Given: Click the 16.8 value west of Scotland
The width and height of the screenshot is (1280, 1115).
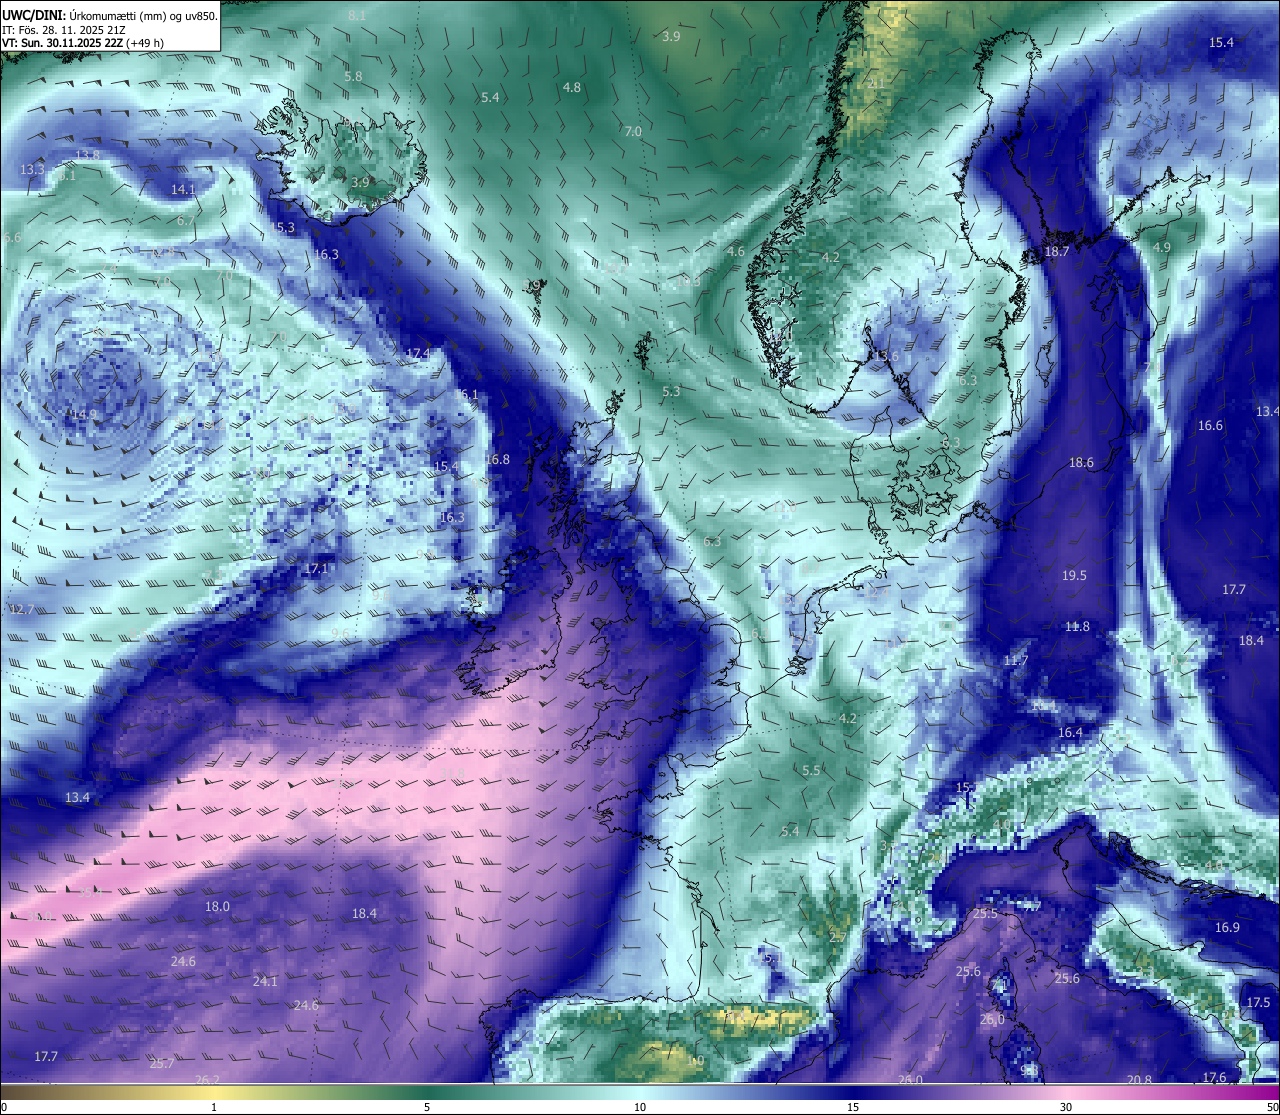Looking at the screenshot, I should coord(498,460).
